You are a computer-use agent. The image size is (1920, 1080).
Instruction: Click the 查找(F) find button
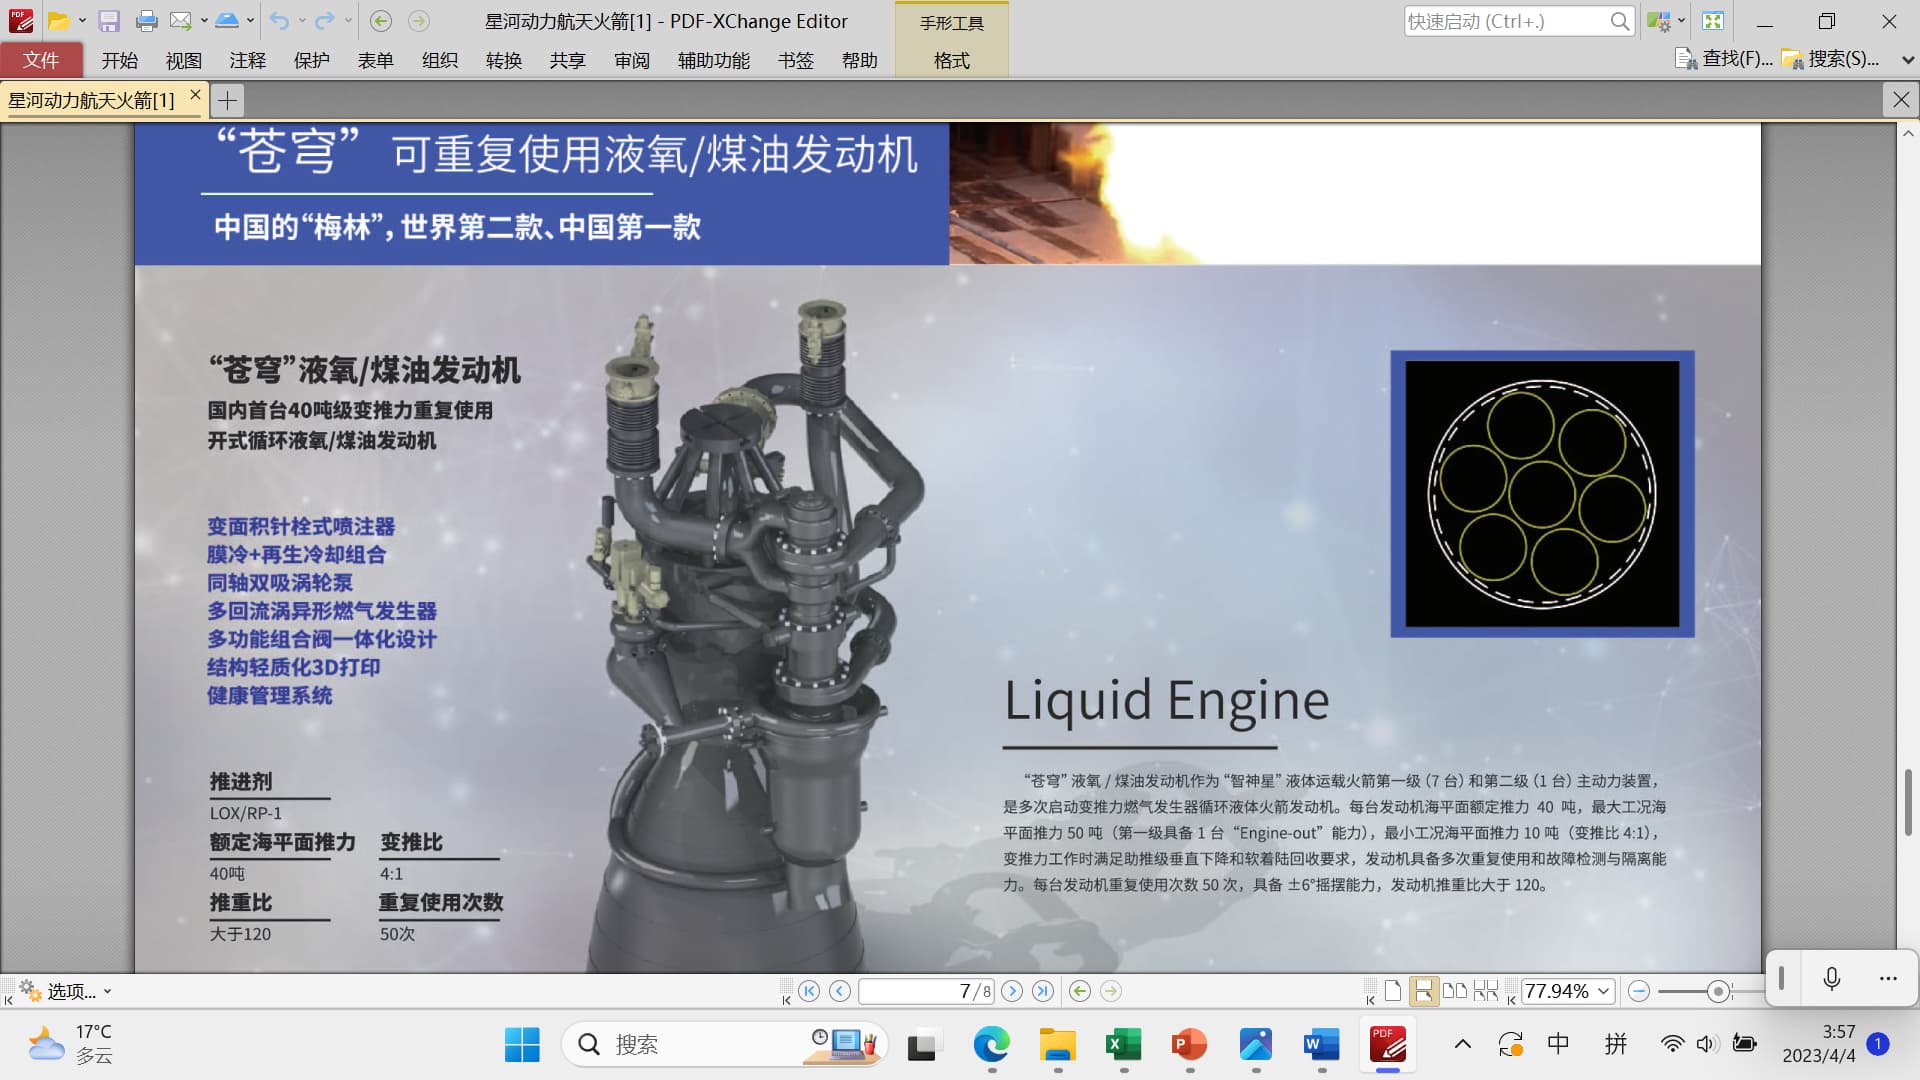tap(1724, 59)
